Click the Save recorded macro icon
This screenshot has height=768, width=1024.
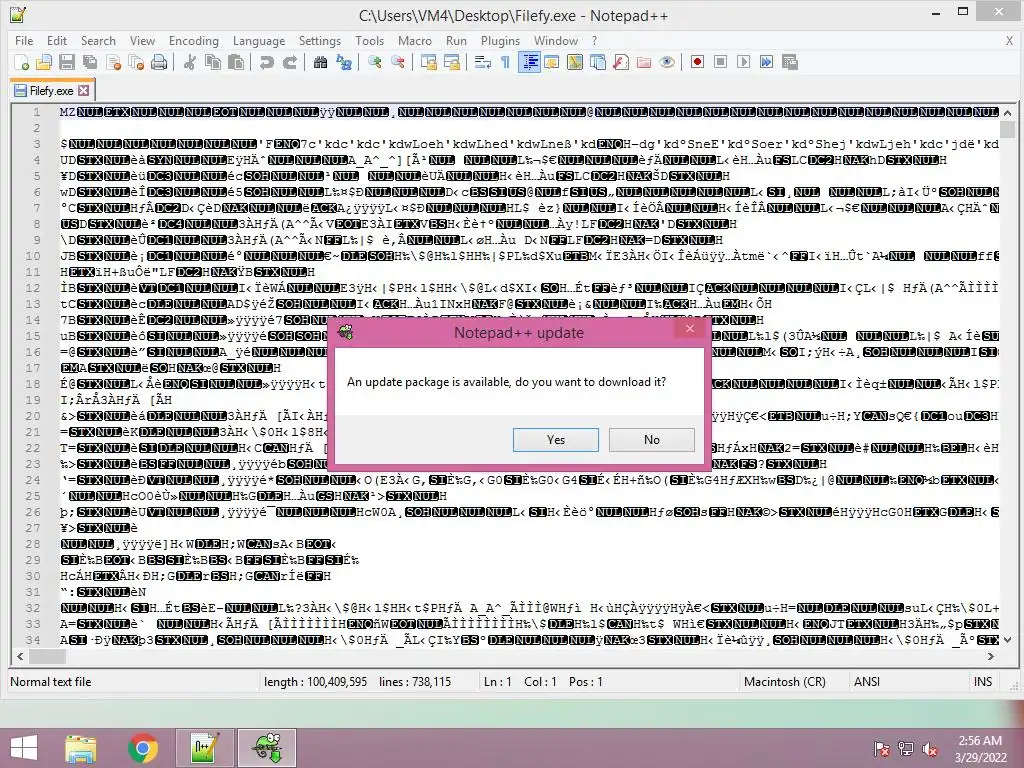tap(790, 62)
